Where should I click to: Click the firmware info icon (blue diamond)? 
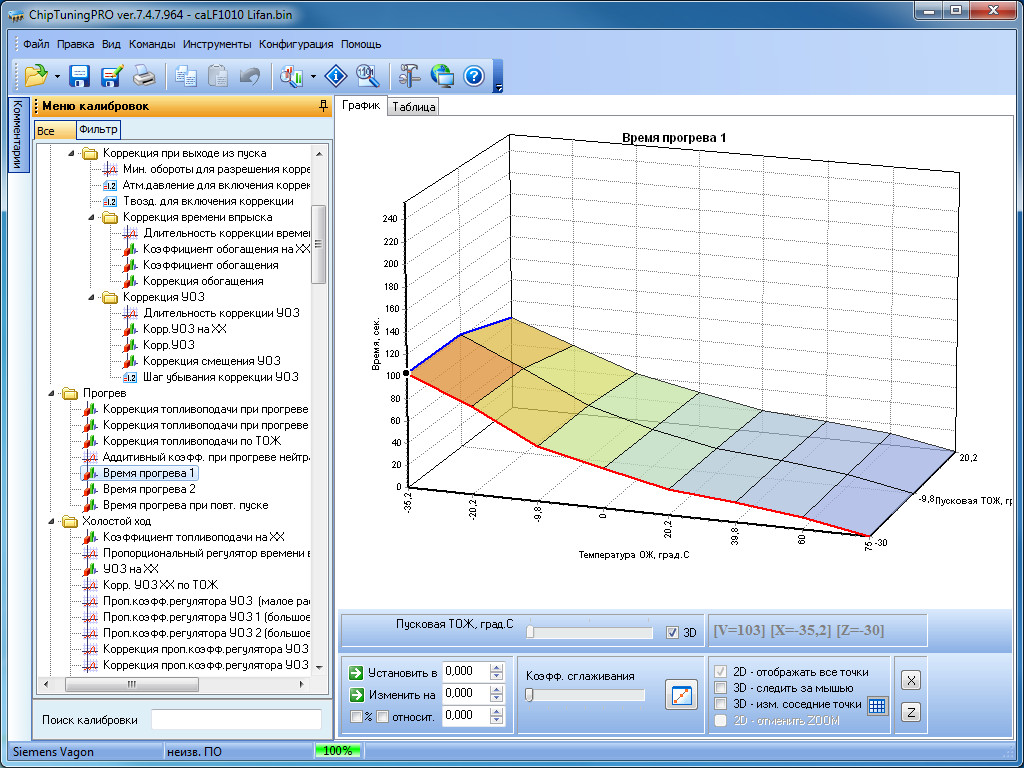[x=337, y=75]
